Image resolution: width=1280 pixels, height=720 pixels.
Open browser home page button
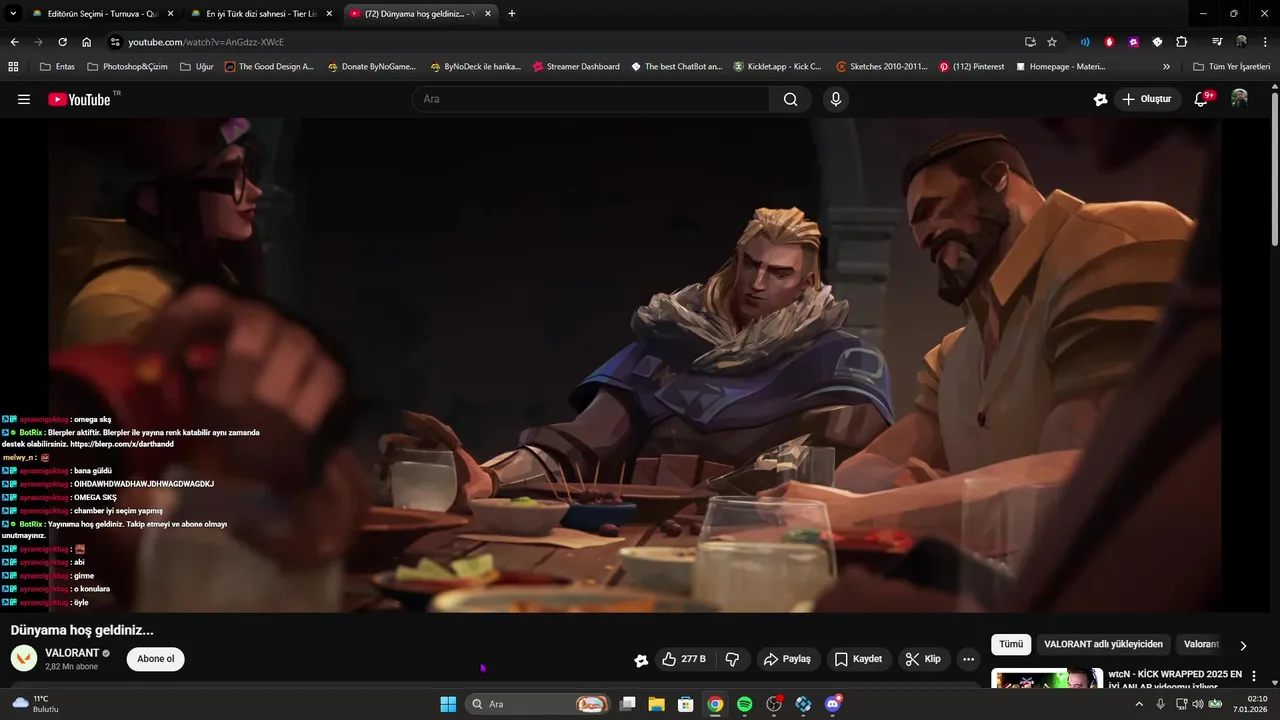[87, 42]
